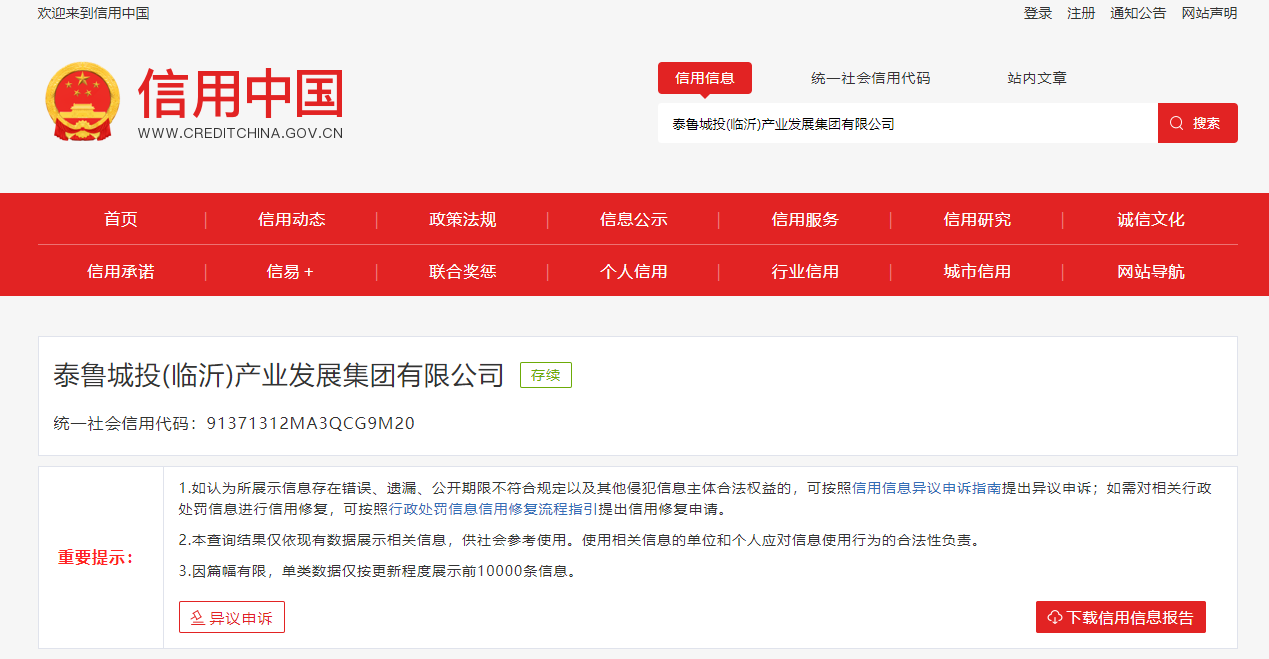Open 信用承诺 navigation item
Viewport: 1269px width, 659px height.
121,271
